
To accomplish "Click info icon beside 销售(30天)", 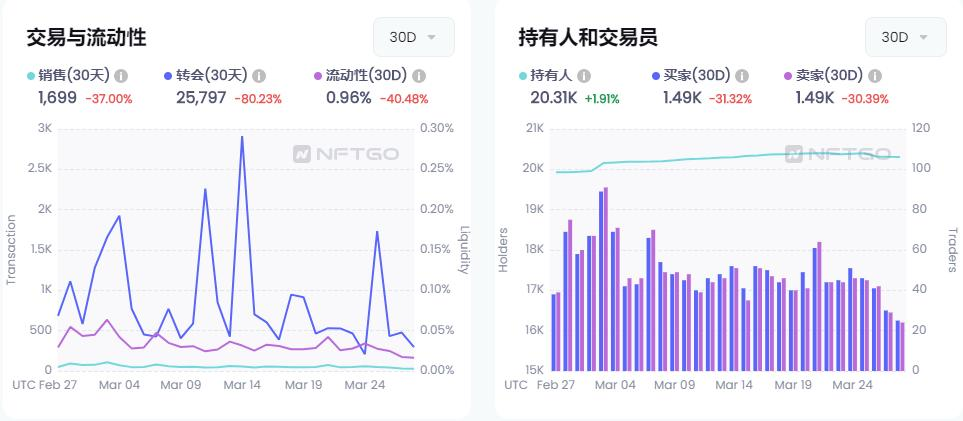I will click(121, 76).
